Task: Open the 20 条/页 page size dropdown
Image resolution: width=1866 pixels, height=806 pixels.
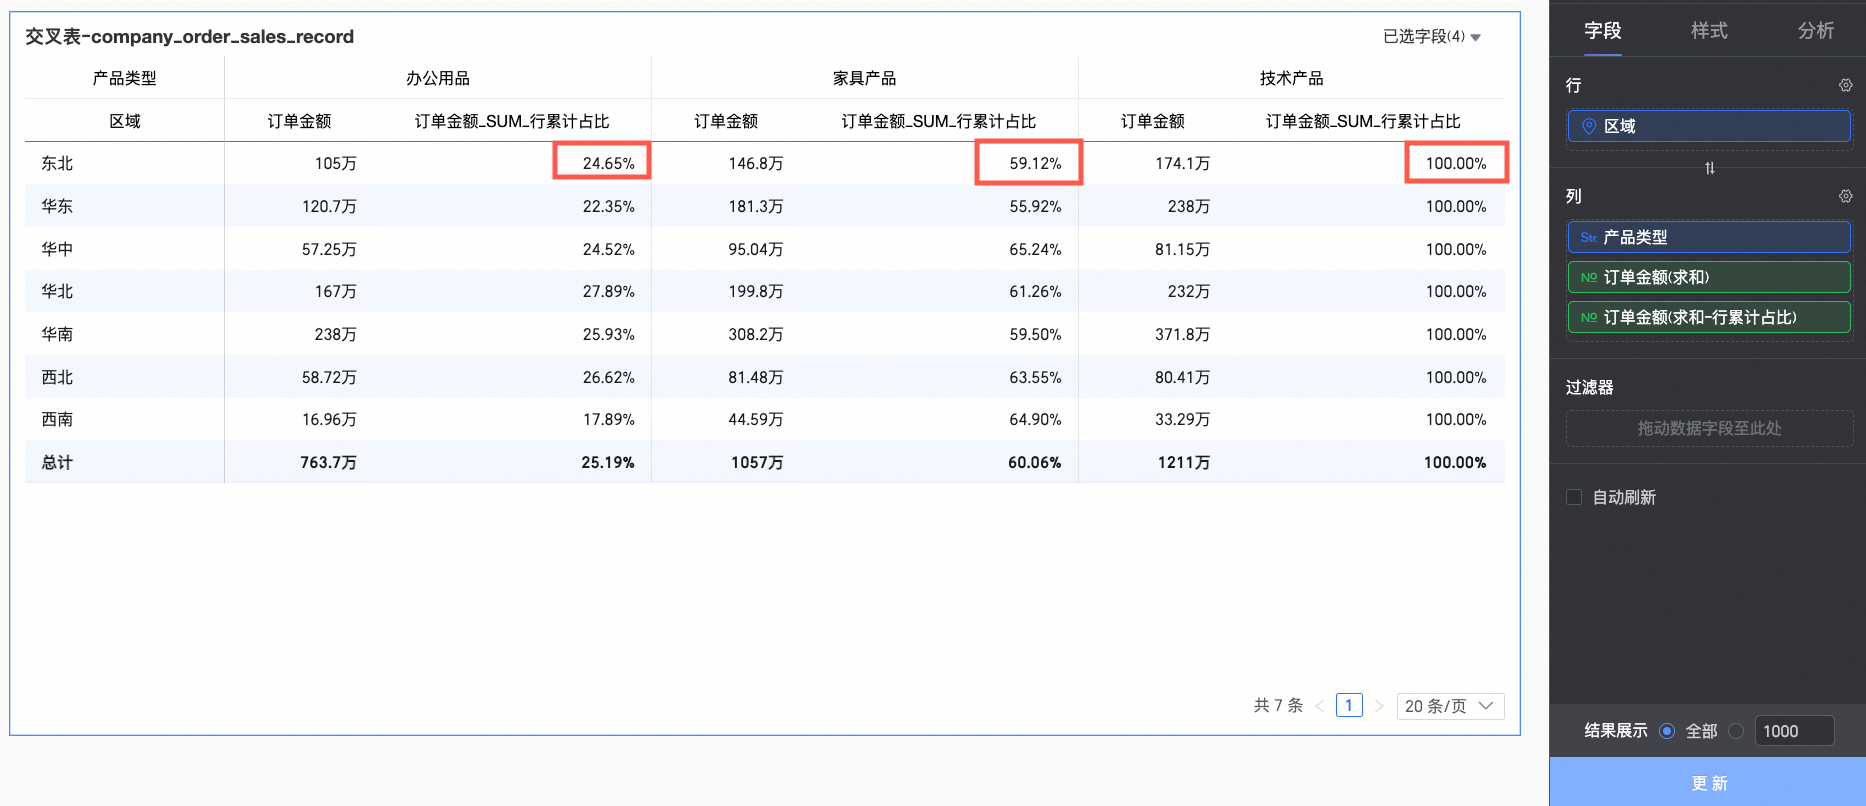Action: 1450,706
